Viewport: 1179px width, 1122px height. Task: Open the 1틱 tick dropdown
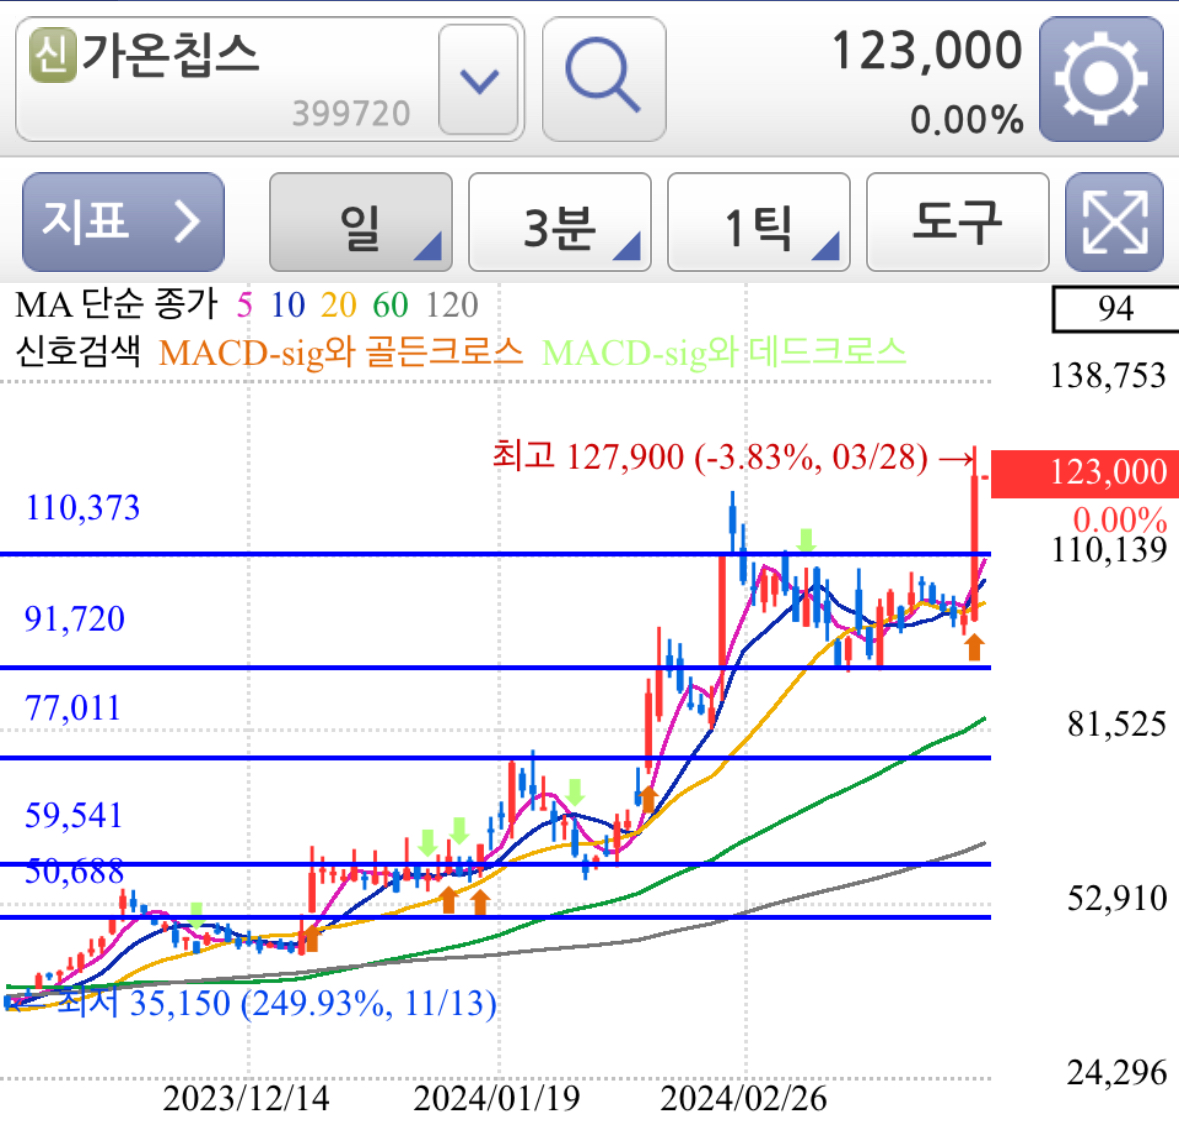tap(757, 222)
